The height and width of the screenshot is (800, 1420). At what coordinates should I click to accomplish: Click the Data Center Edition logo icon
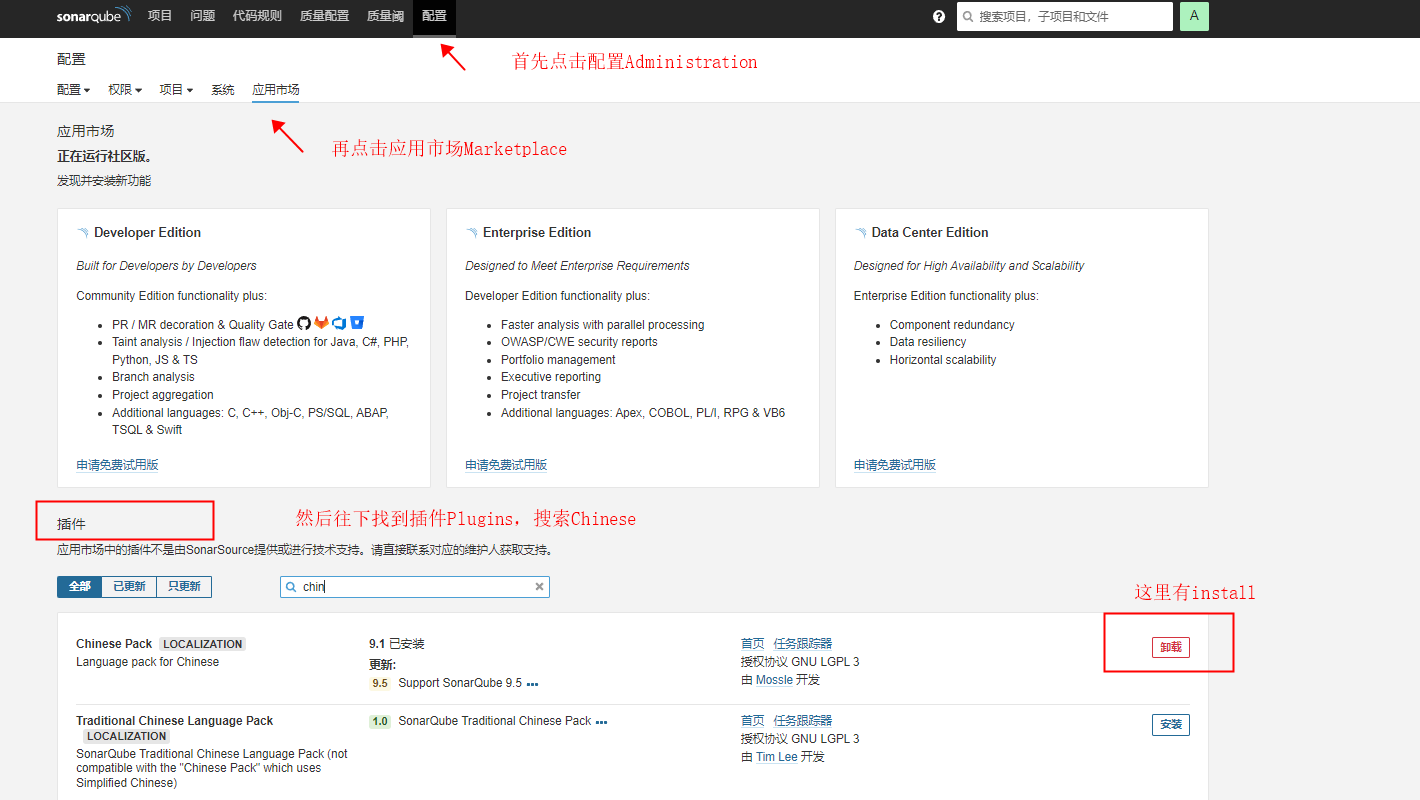tap(861, 232)
